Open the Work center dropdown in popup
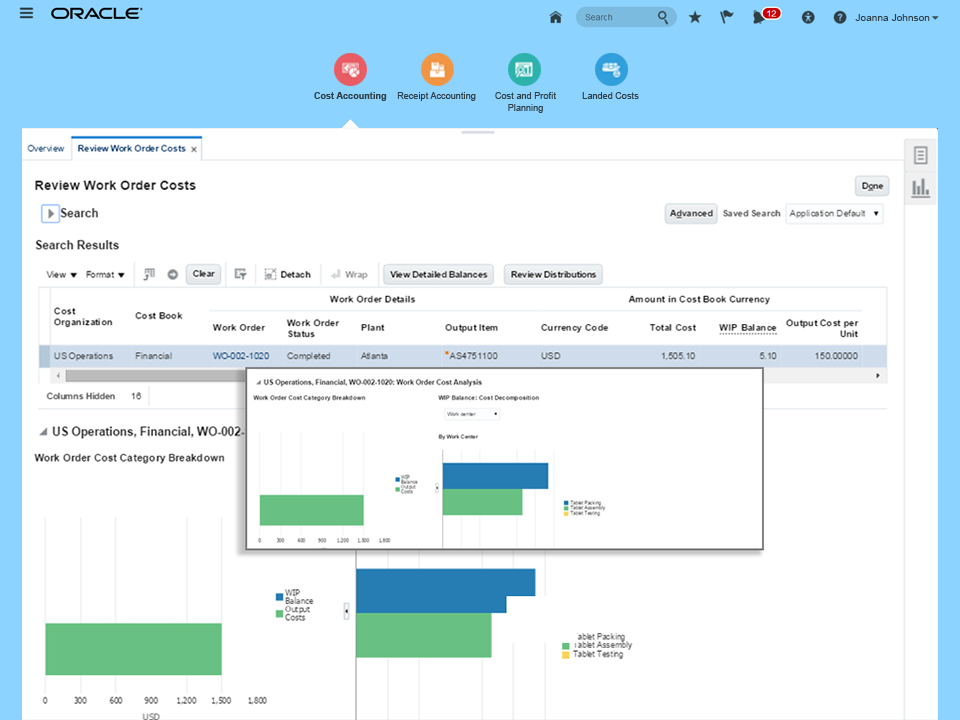 click(471, 414)
